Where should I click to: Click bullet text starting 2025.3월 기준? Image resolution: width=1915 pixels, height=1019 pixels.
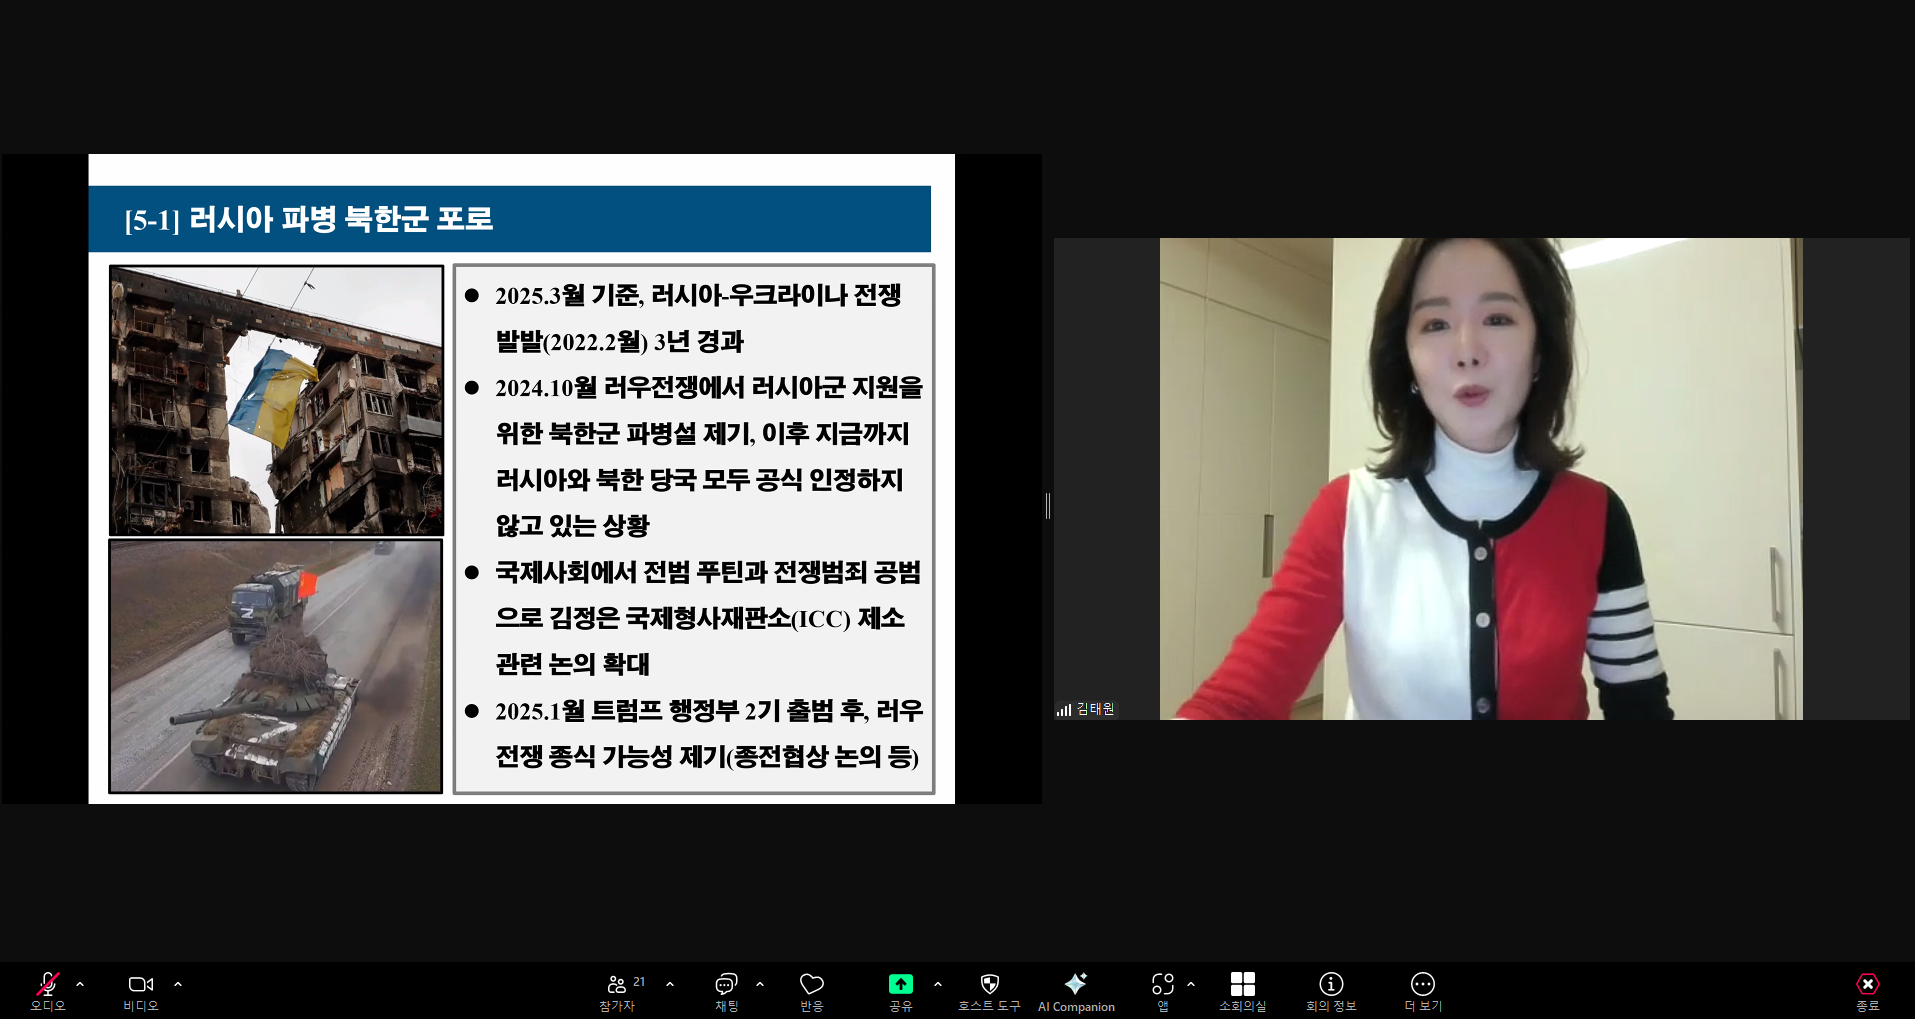698,318
